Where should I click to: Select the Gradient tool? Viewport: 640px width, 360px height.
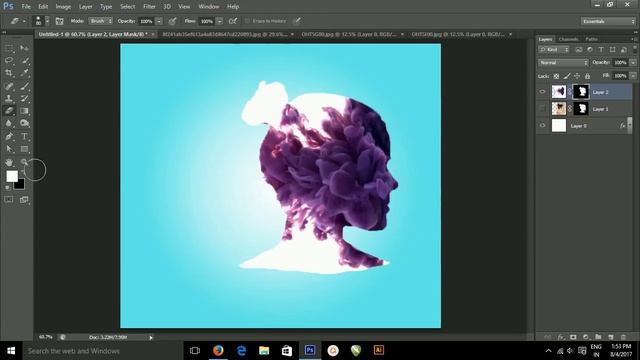point(24,111)
